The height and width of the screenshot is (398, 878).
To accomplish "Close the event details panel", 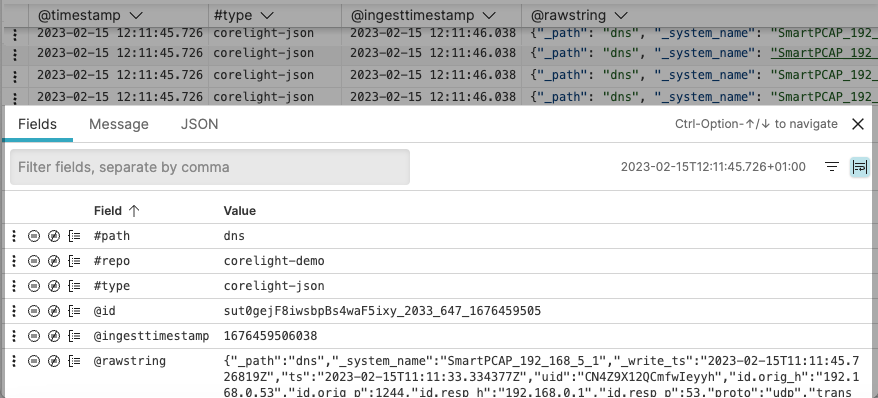I will pyautogui.click(x=858, y=124).
